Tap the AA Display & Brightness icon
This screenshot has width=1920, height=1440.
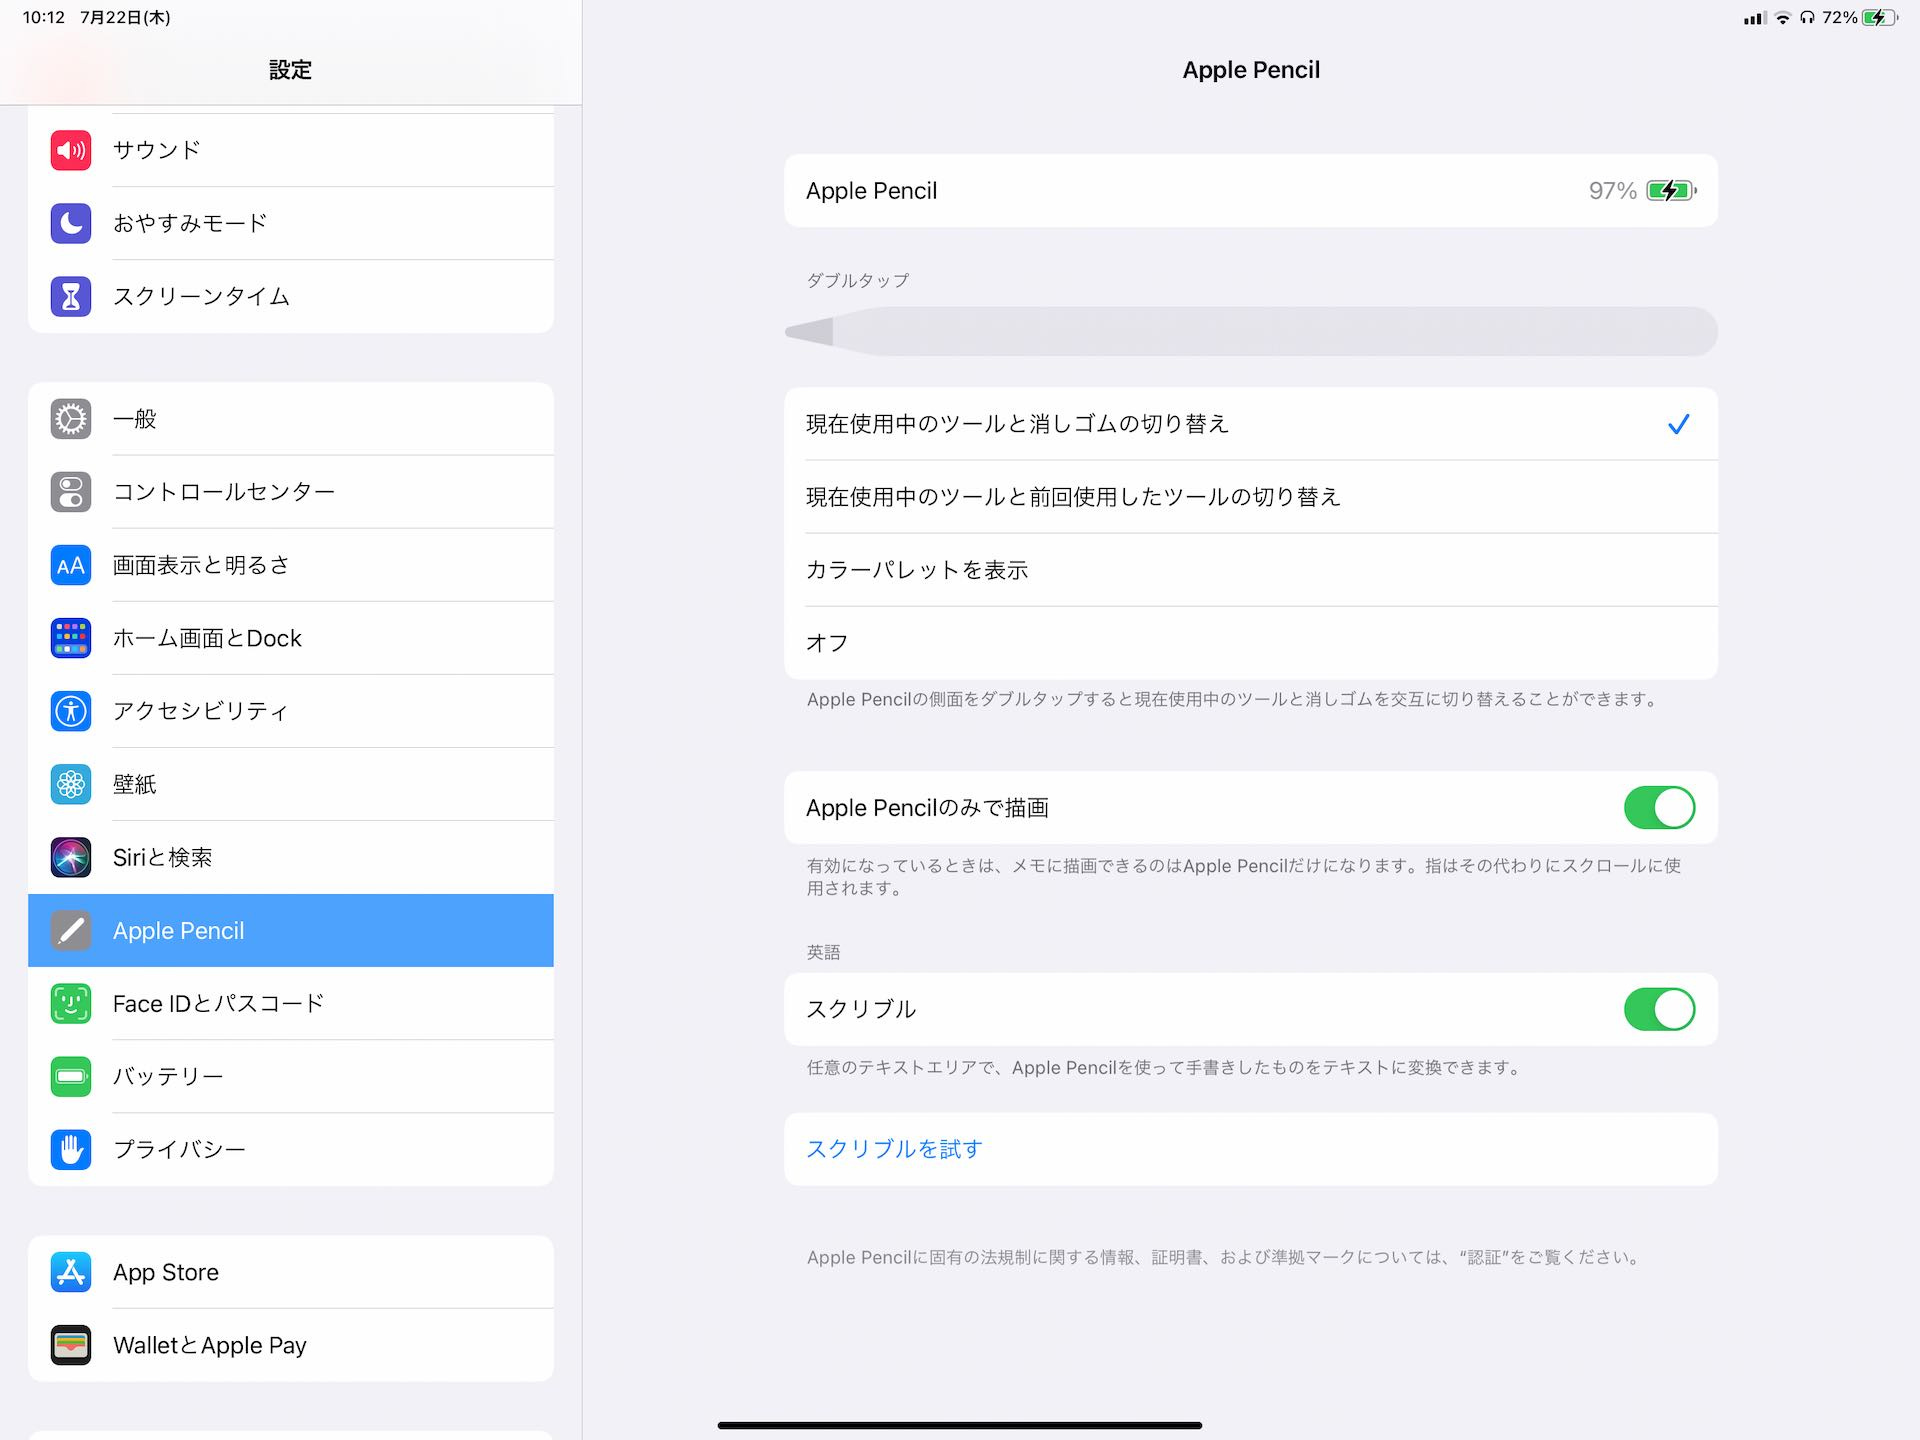(x=71, y=565)
